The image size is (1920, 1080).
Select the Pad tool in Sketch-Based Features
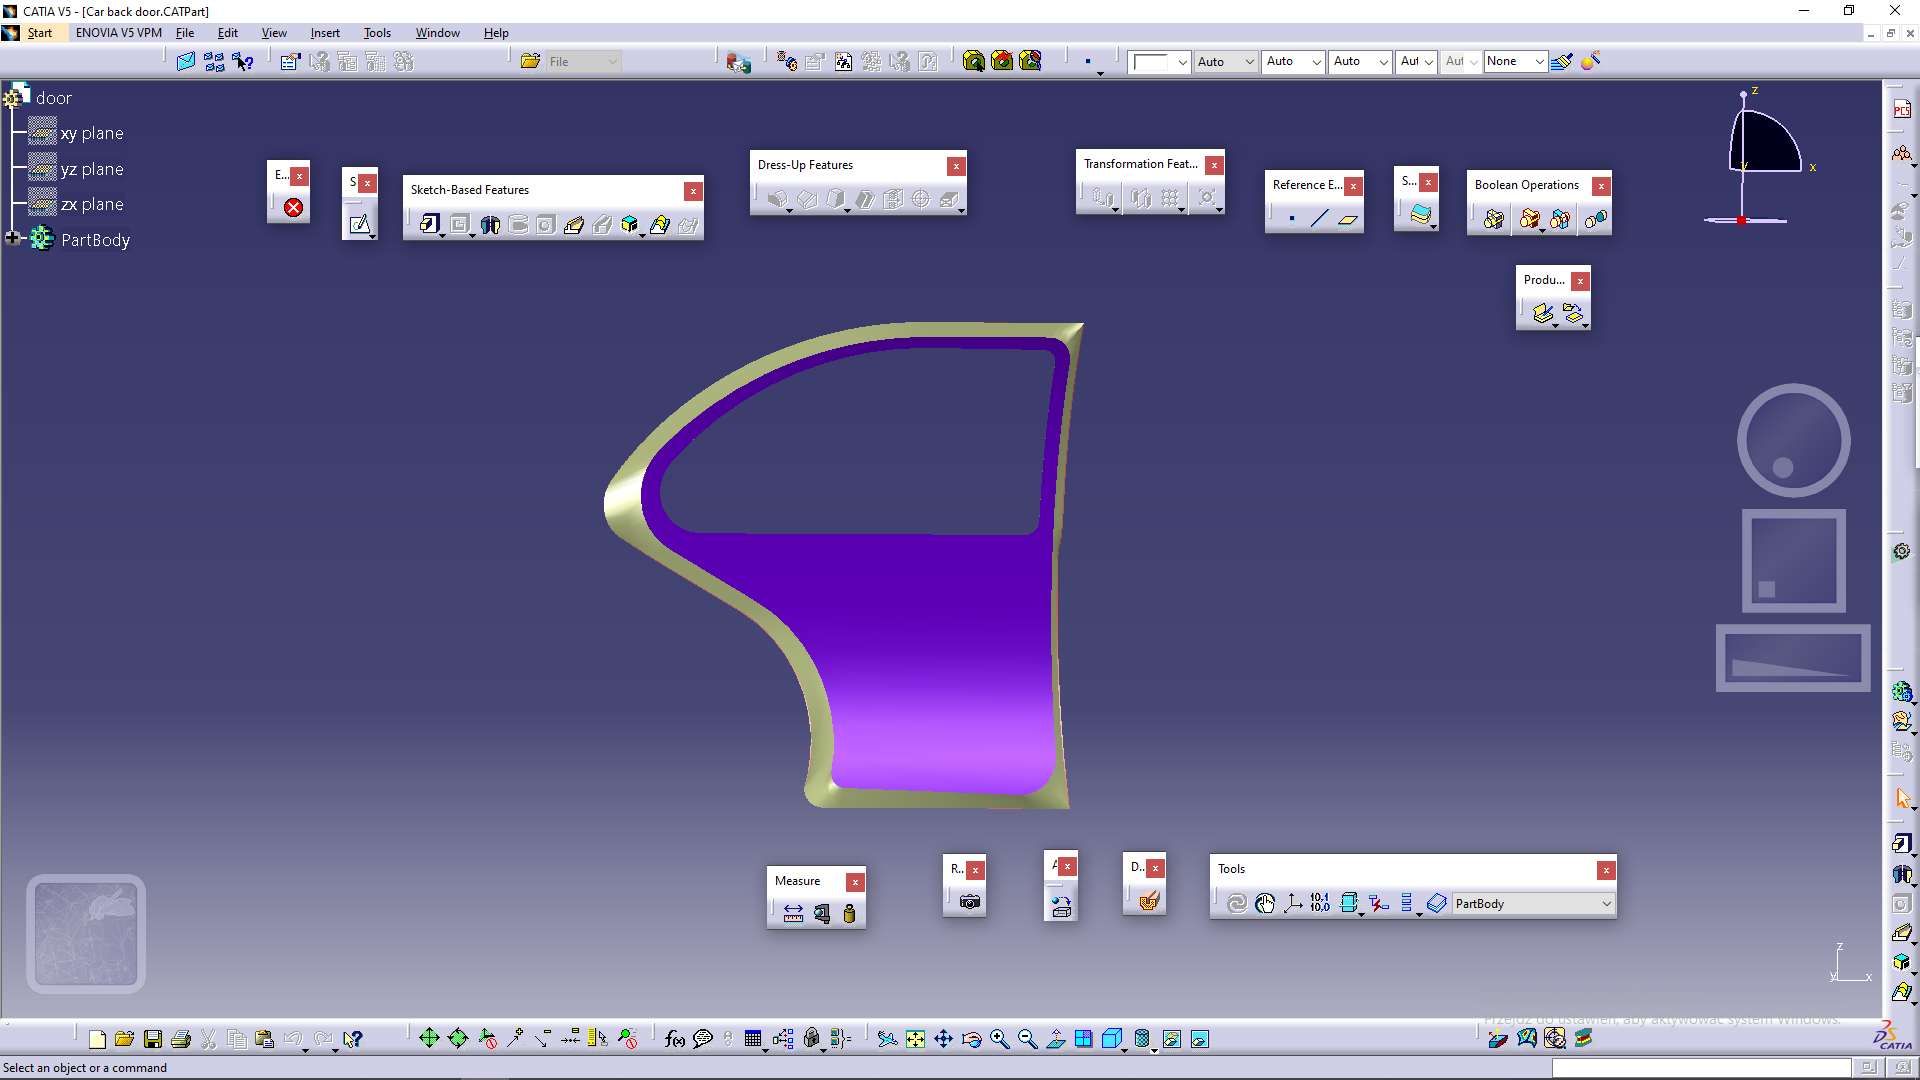429,224
